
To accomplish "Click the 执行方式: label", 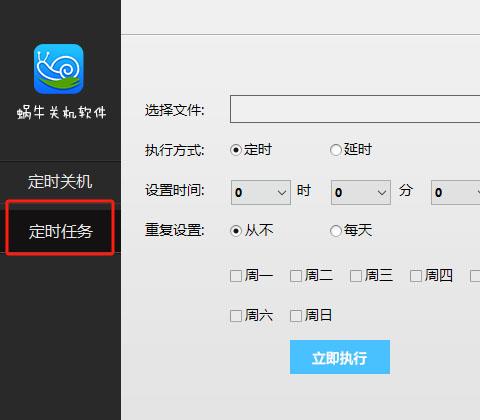I will point(175,150).
